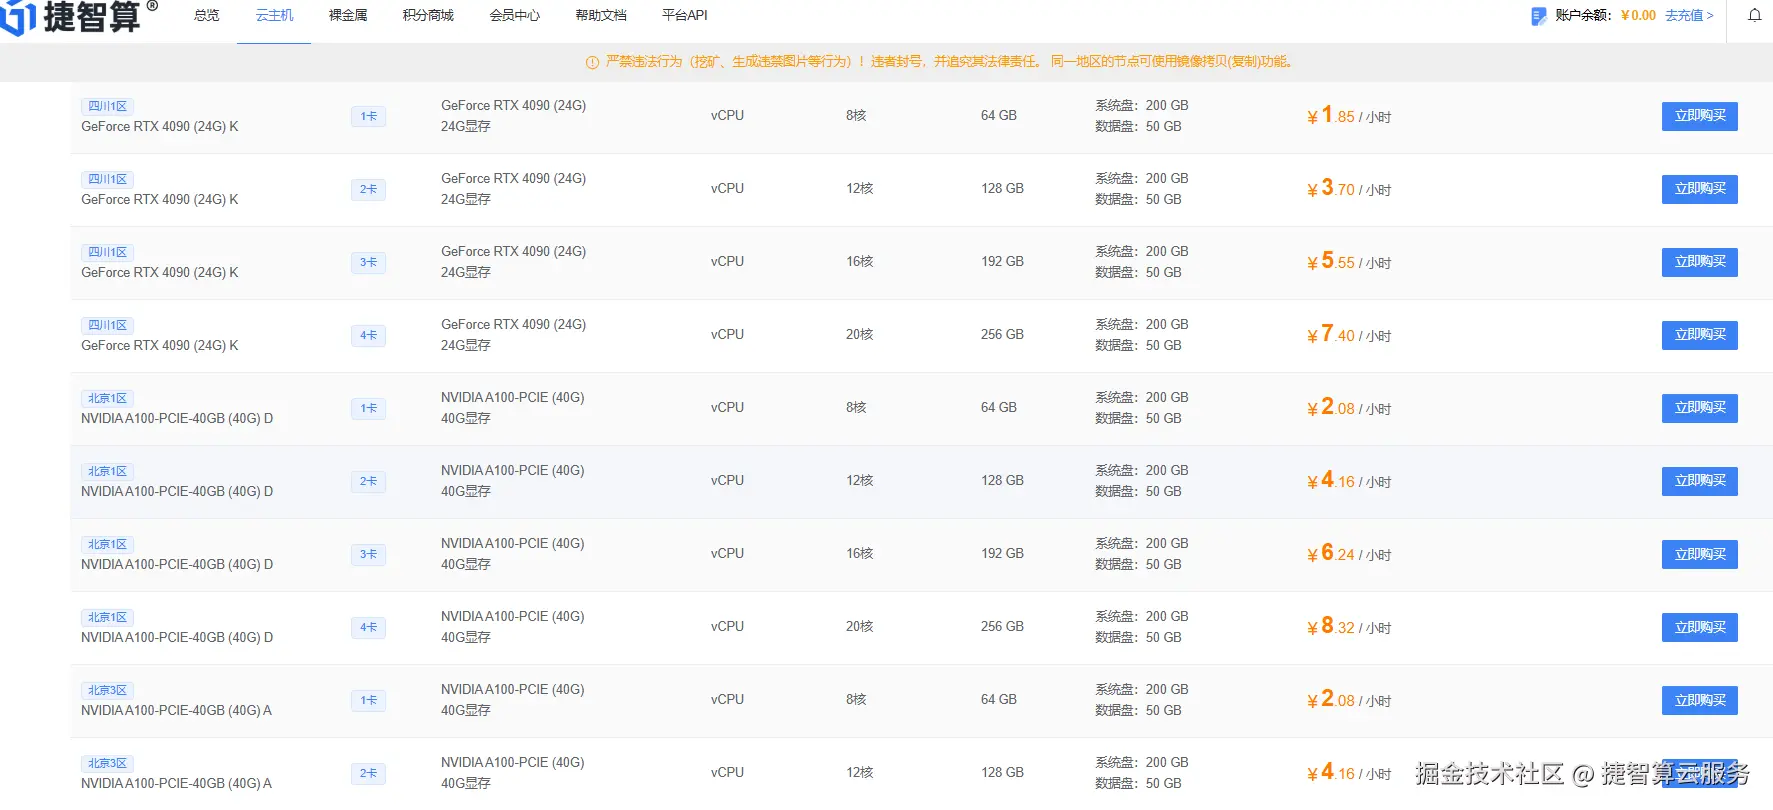Screen dimensions: 1773x810
Task: Click the 64 GB memory in 1卡 RTX 4090 row
Action: 999,115
